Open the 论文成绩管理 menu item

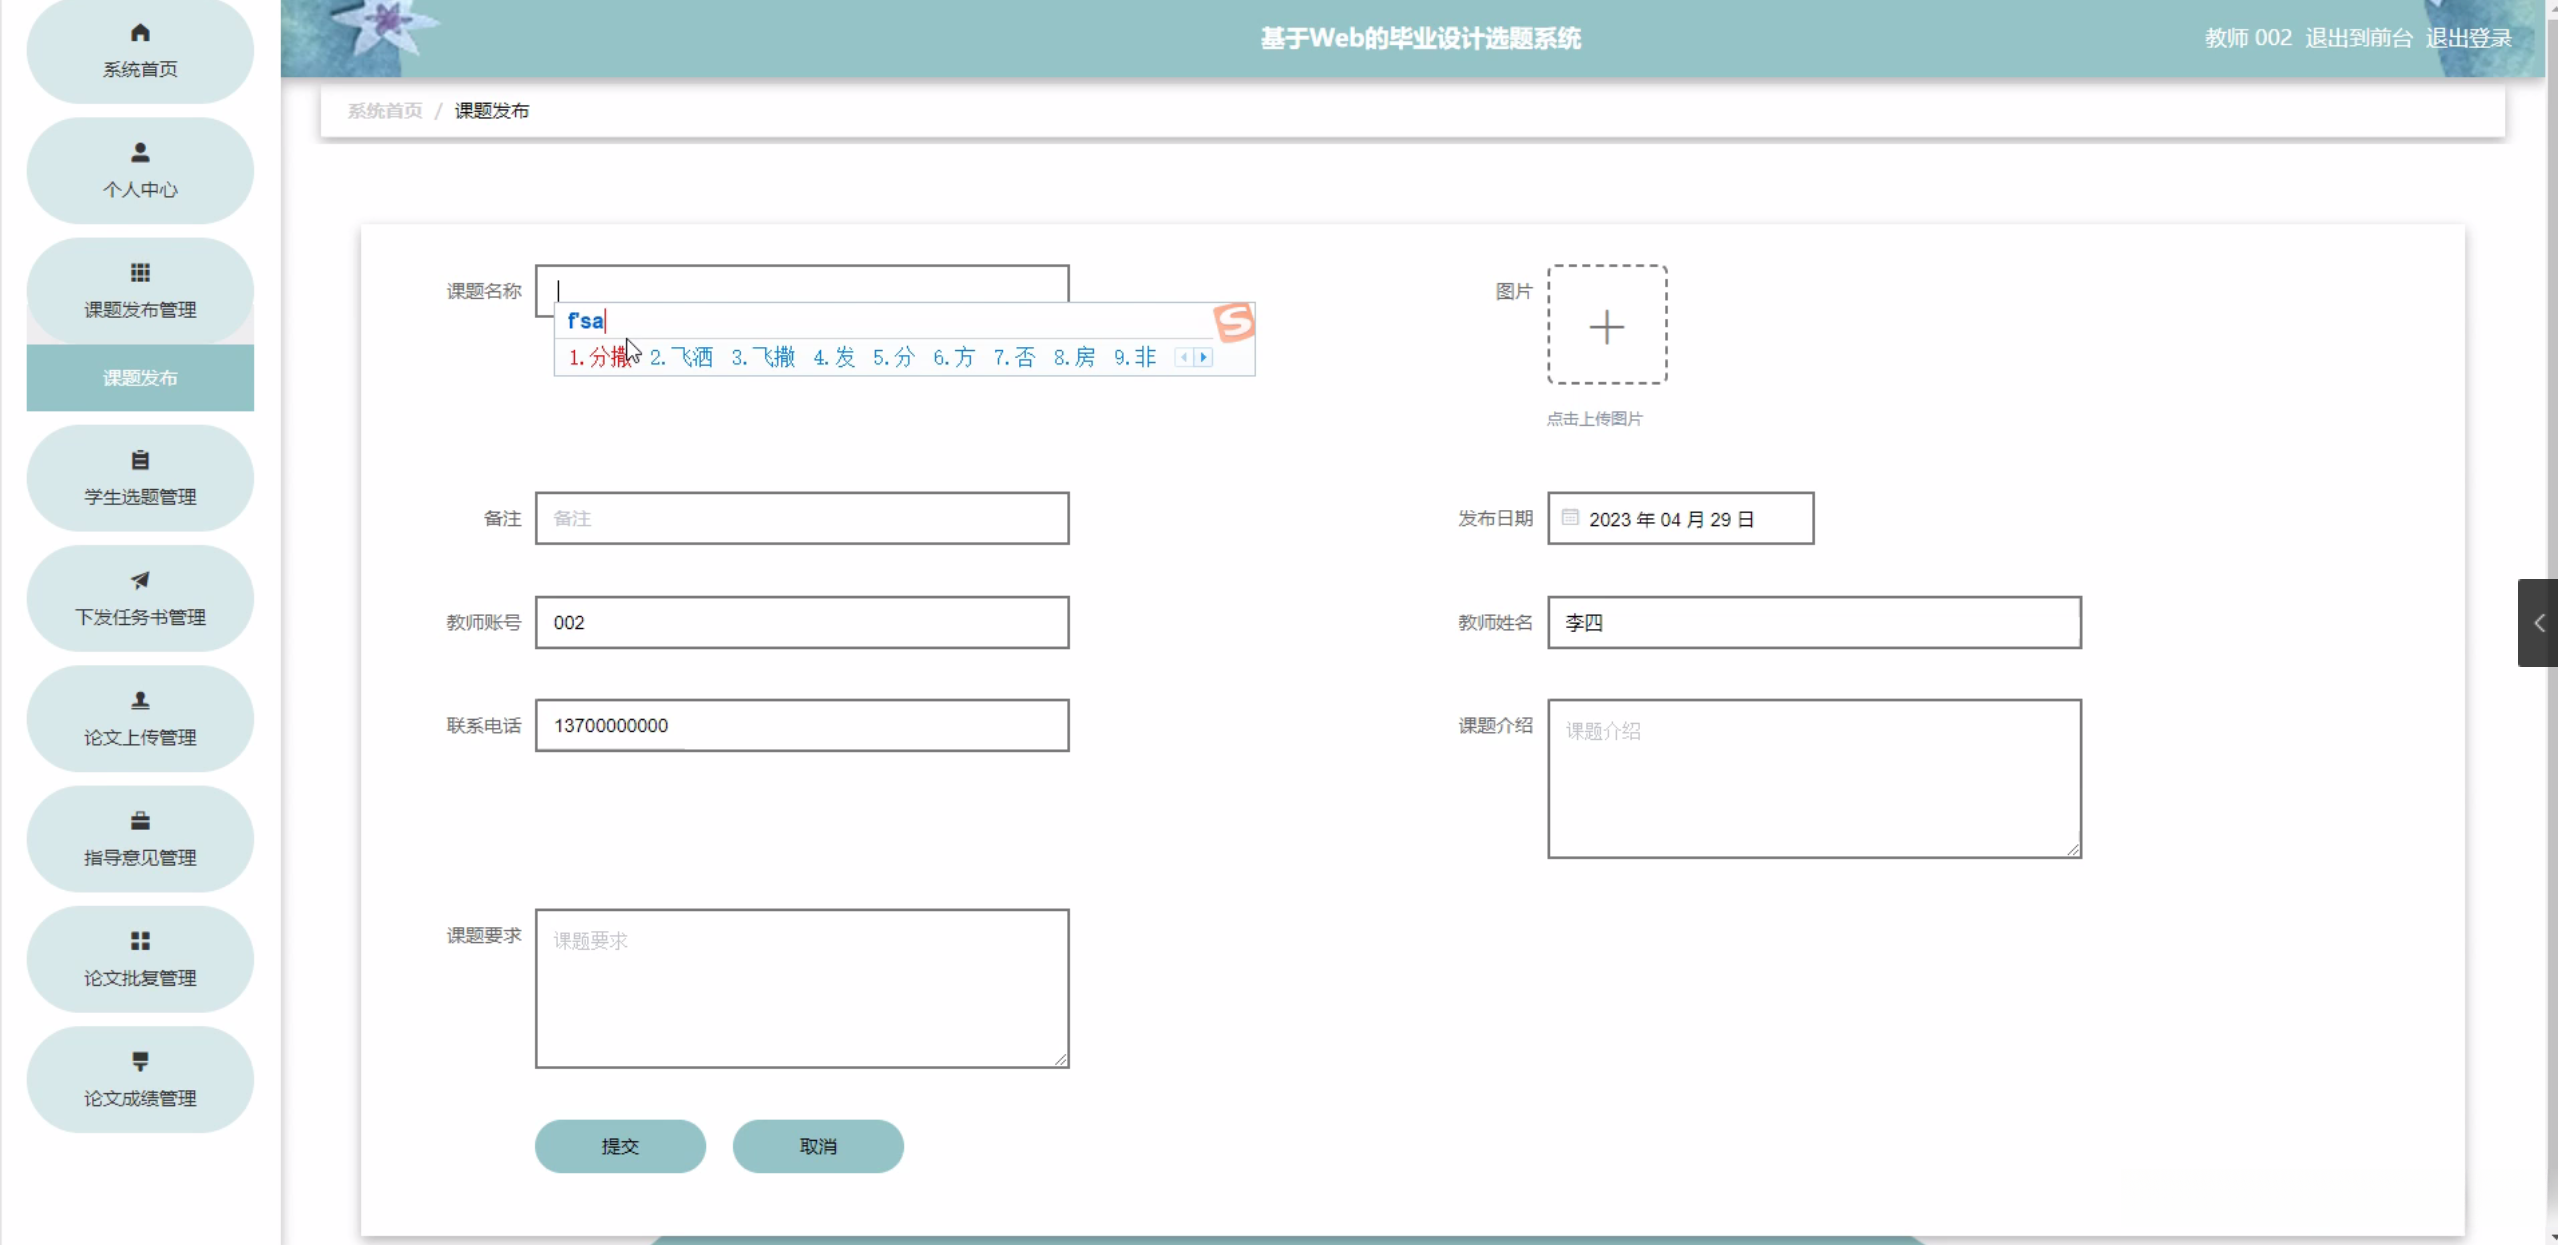(140, 1080)
